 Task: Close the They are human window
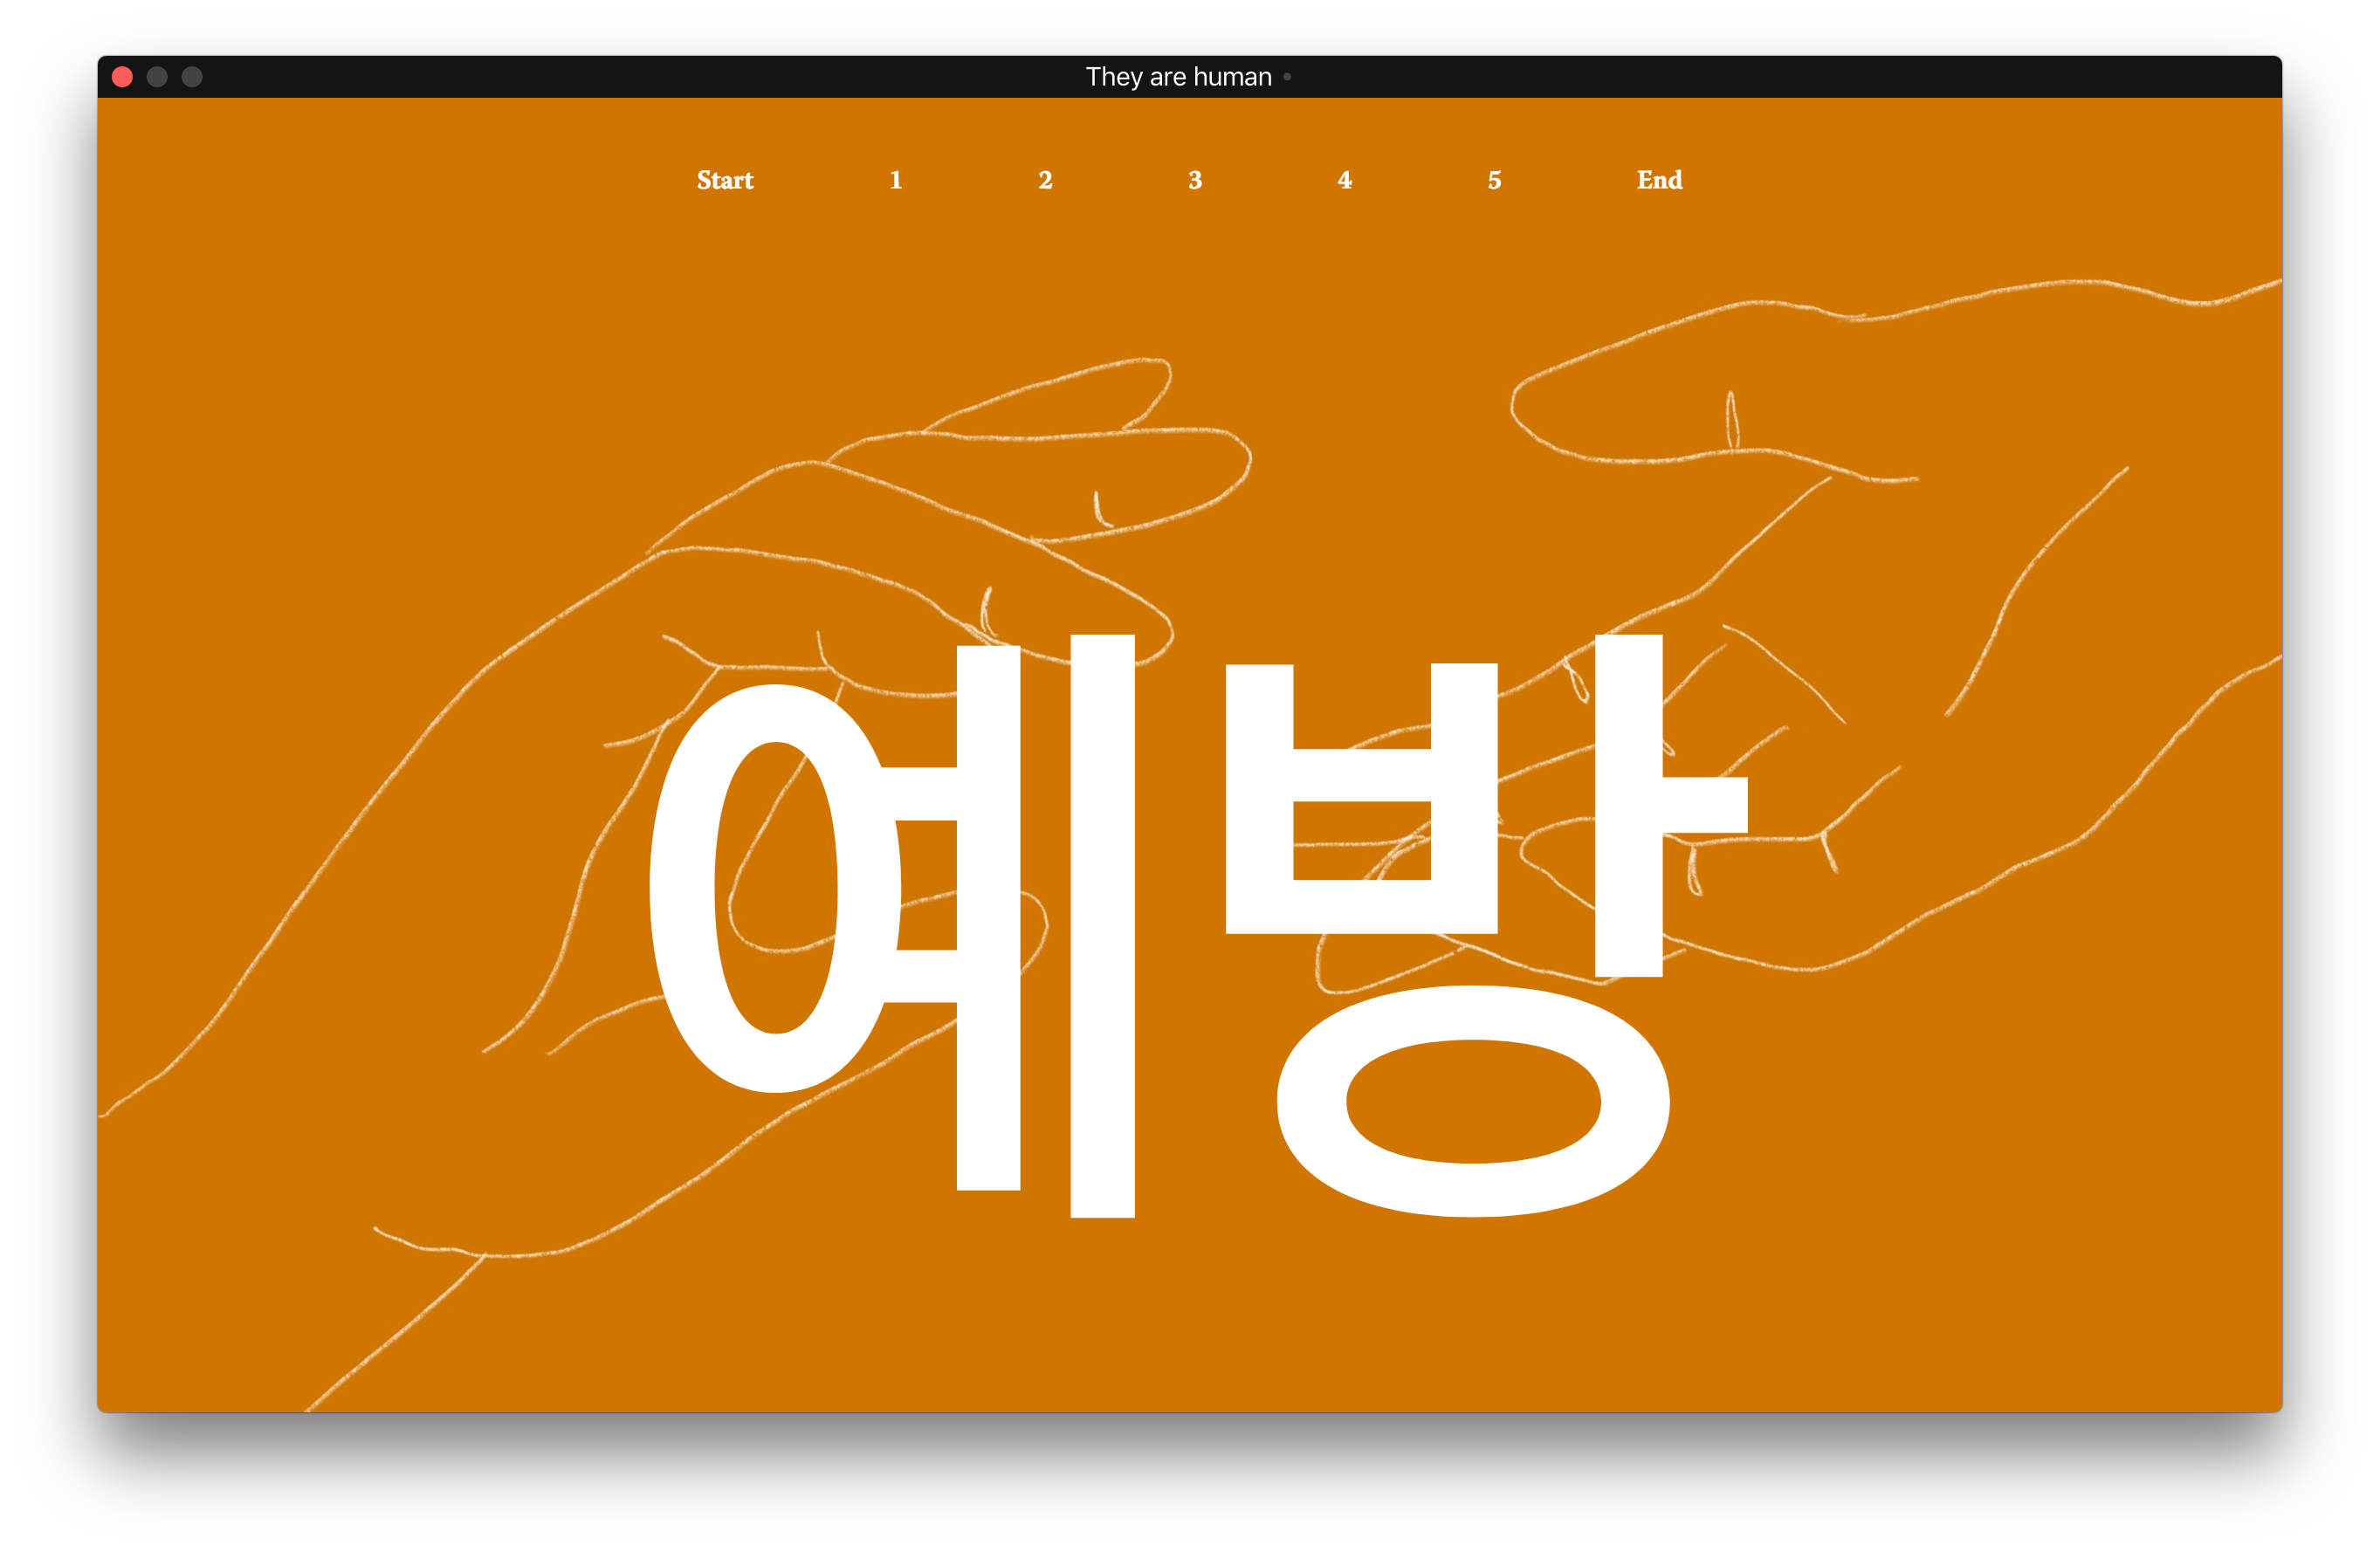tap(123, 77)
